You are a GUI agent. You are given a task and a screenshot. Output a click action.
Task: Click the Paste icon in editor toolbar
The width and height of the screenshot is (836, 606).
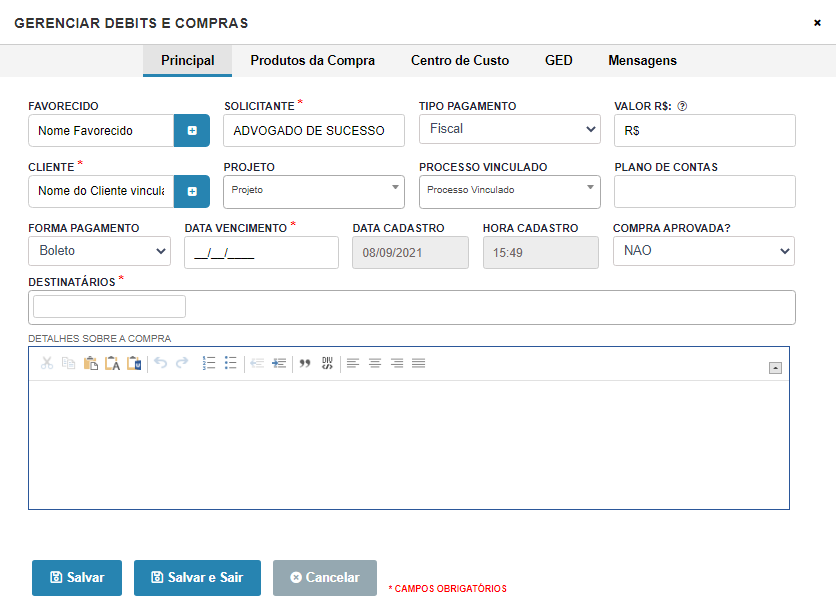pos(91,363)
